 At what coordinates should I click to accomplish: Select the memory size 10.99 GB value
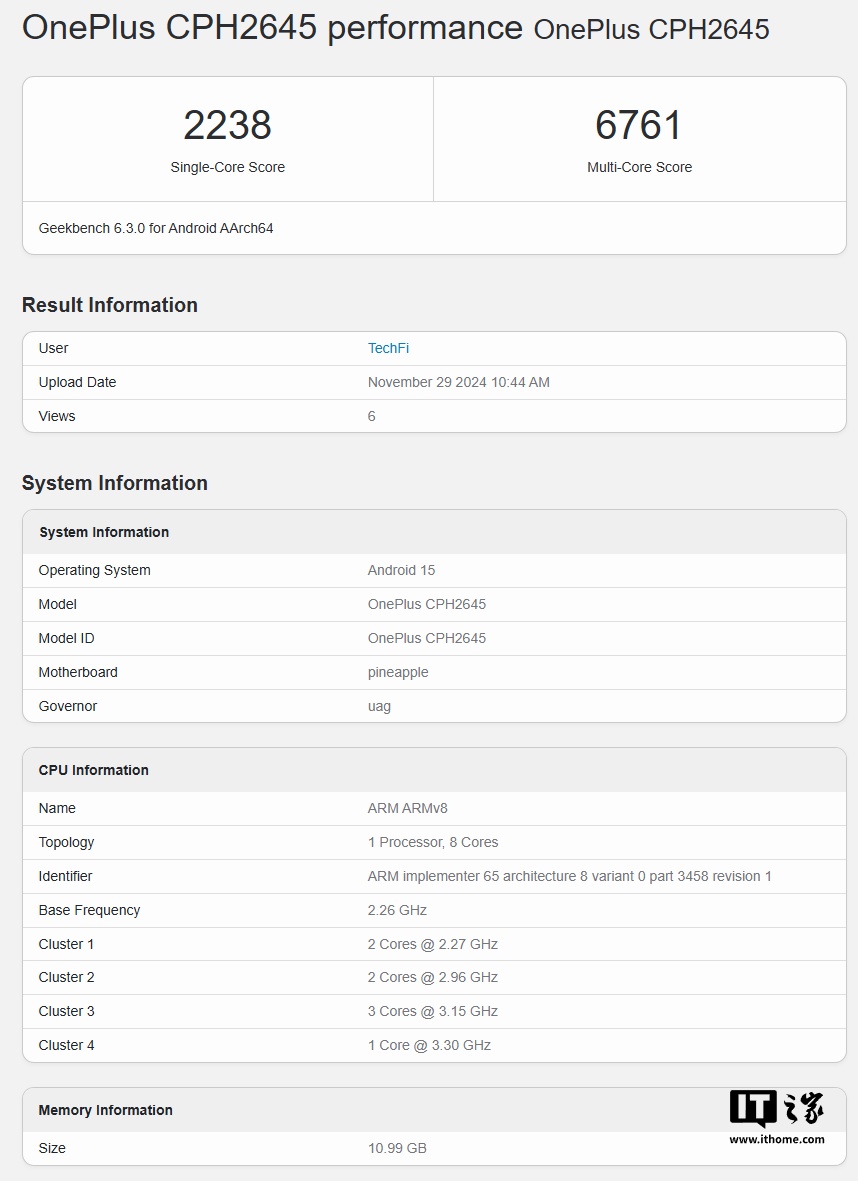pyautogui.click(x=397, y=1148)
